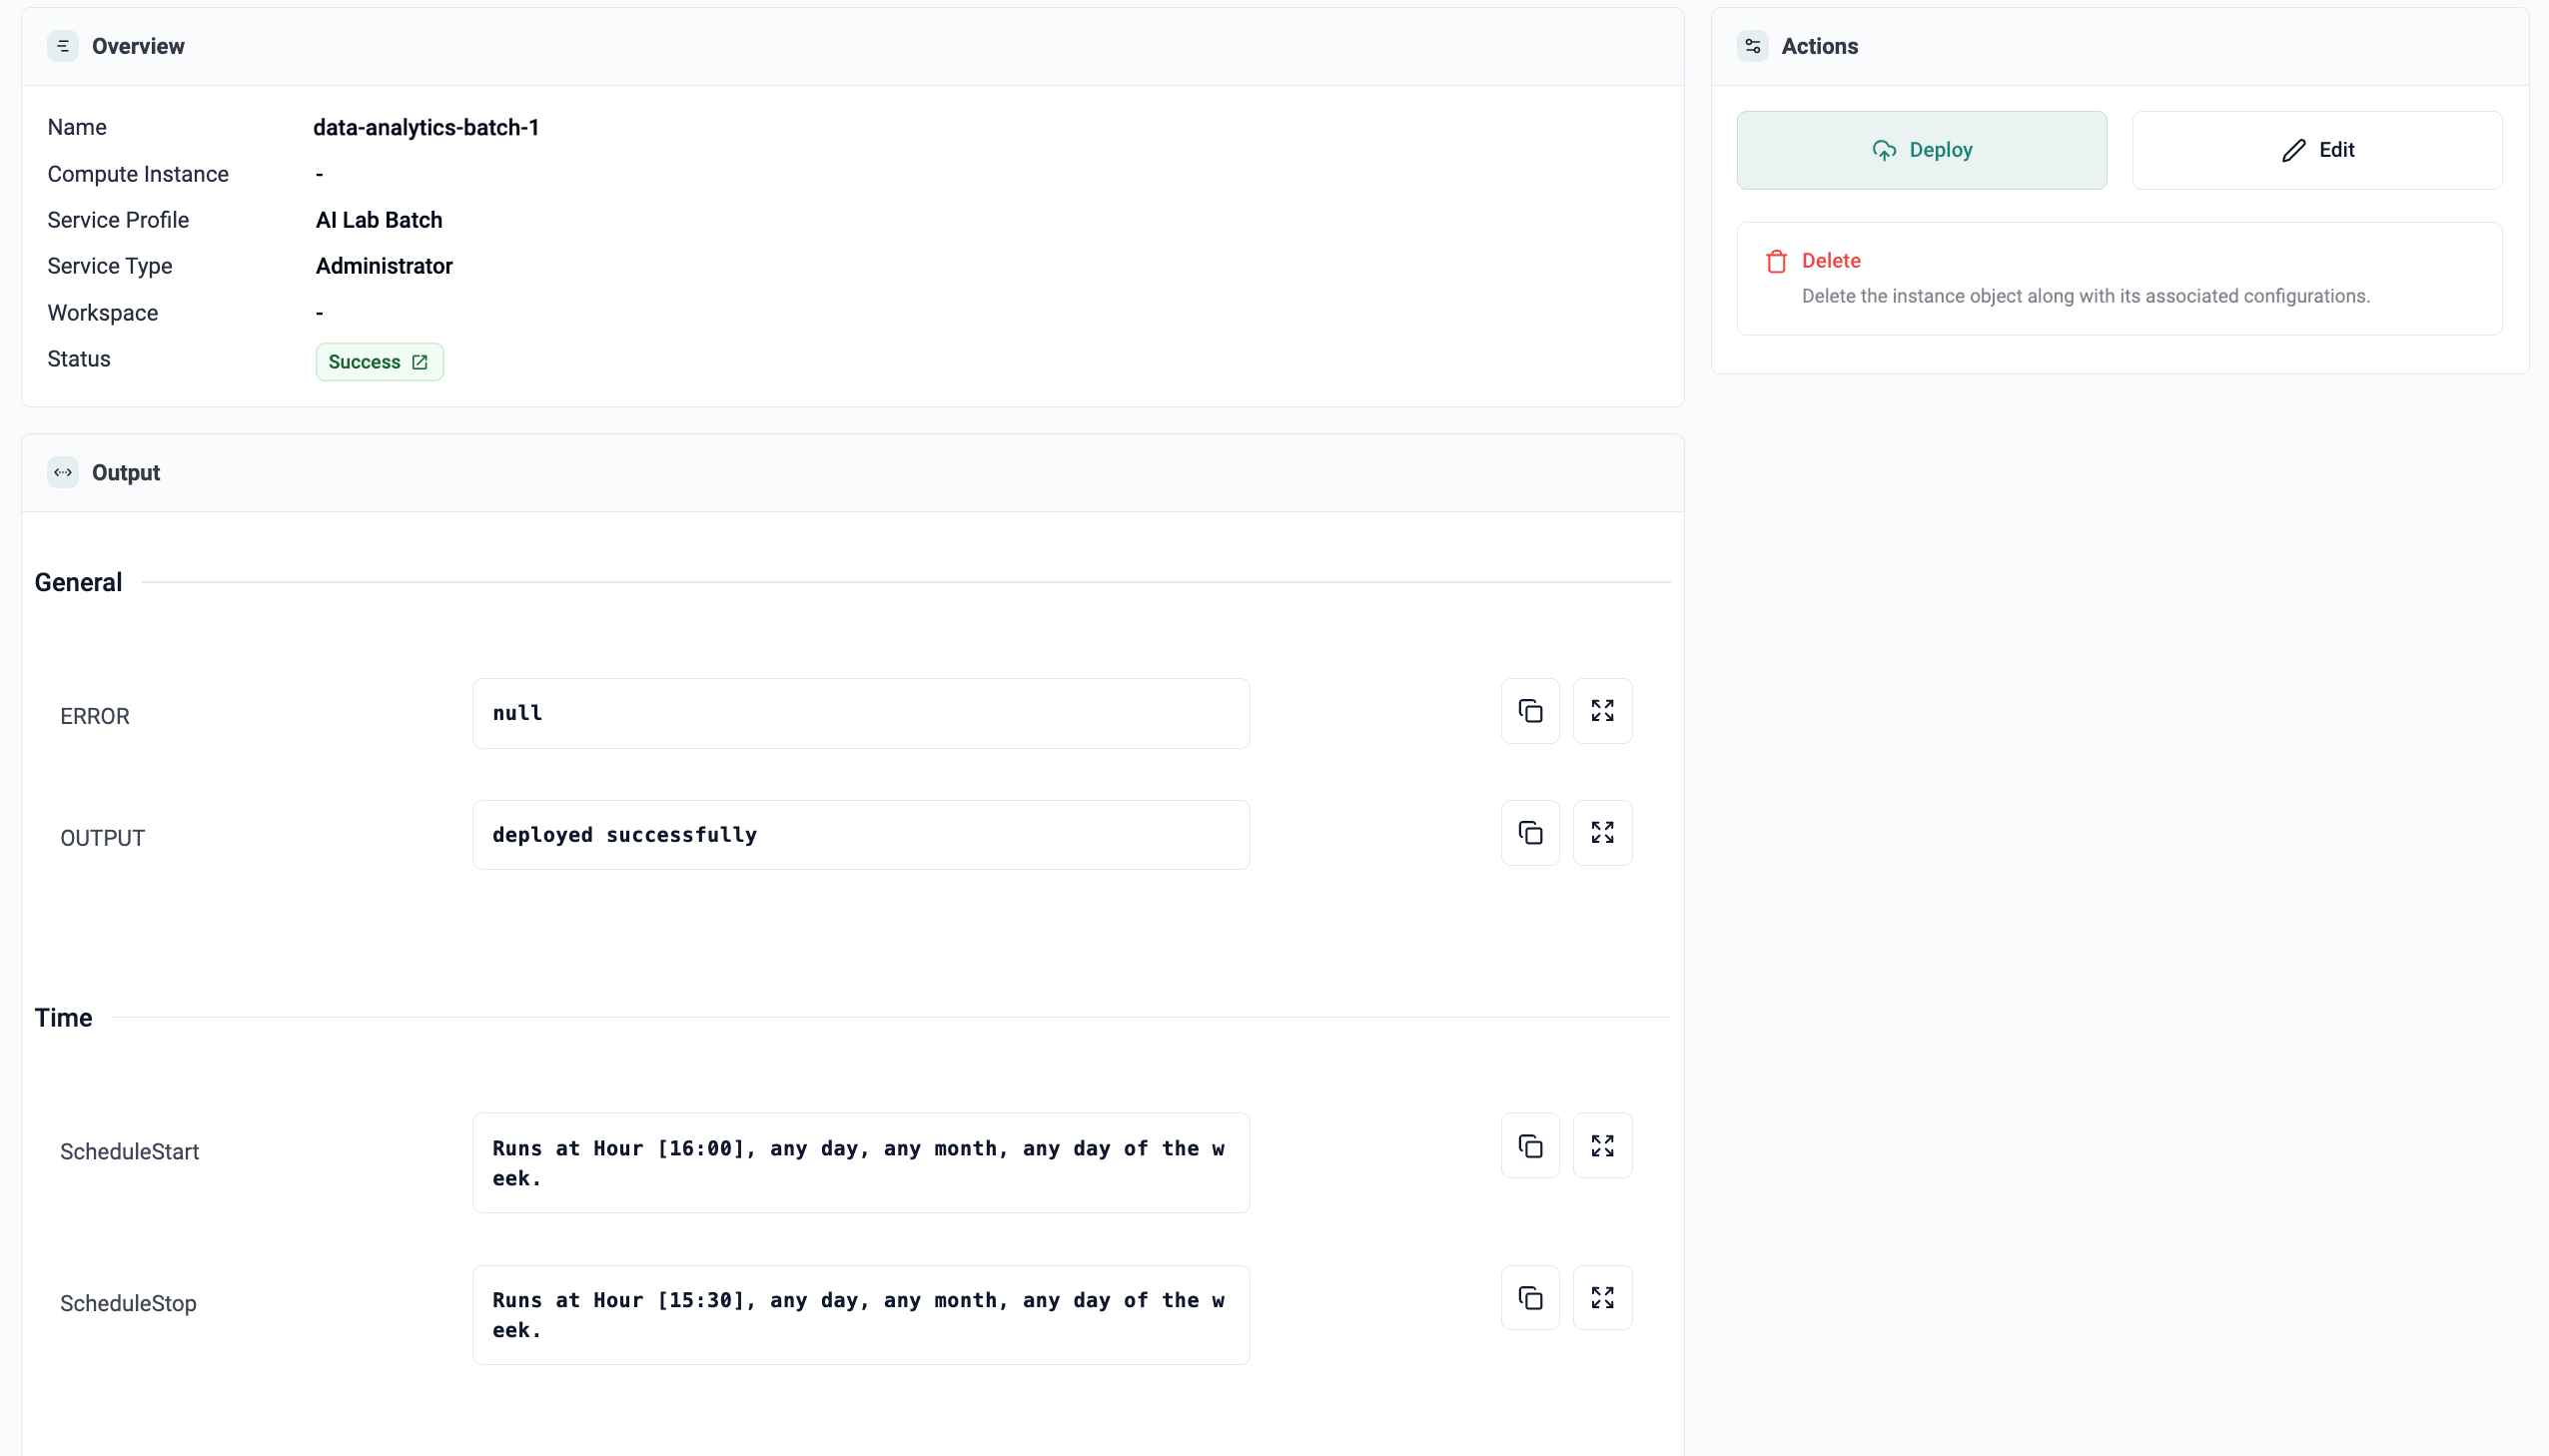Click the red trash Delete icon
Viewport: 2549px width, 1456px height.
click(1776, 262)
